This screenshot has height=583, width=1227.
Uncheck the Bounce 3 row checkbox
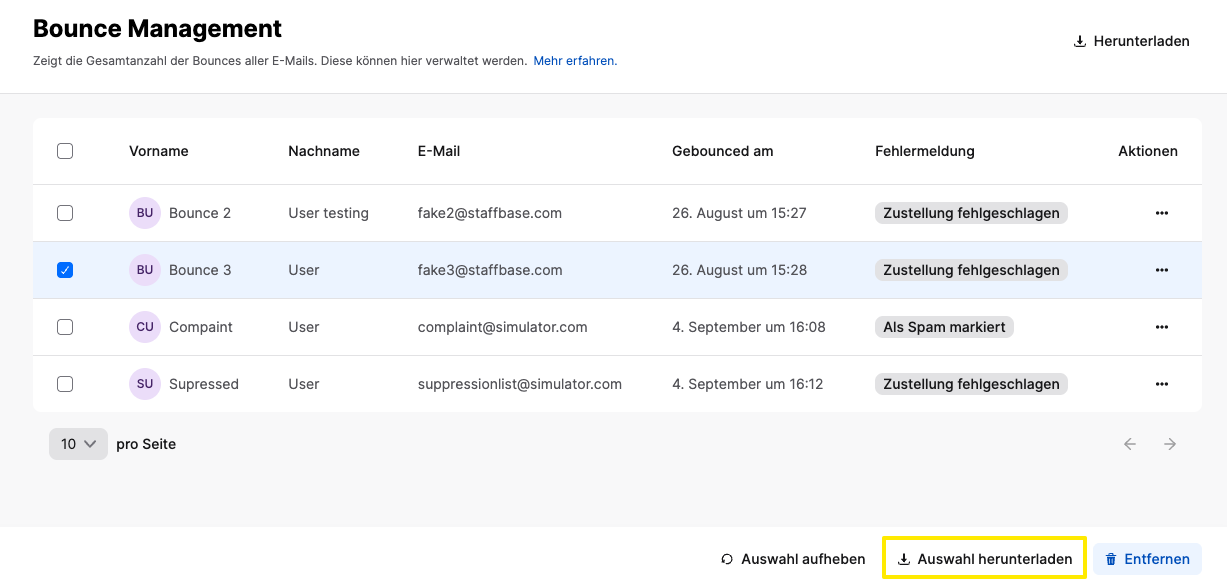tap(65, 270)
